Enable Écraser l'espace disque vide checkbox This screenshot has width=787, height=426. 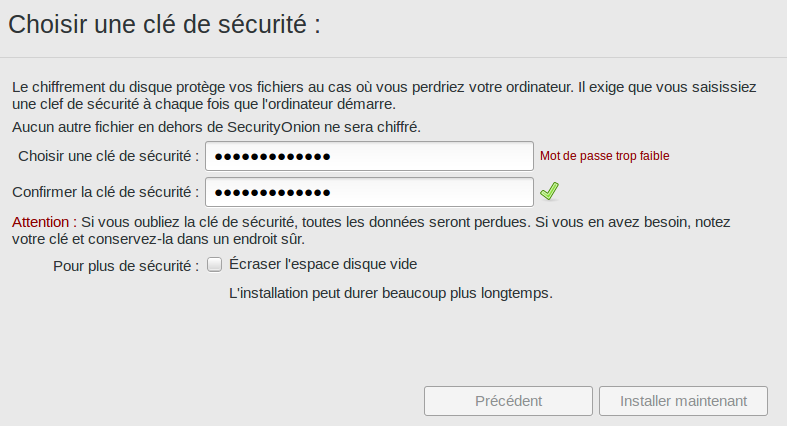click(x=214, y=265)
